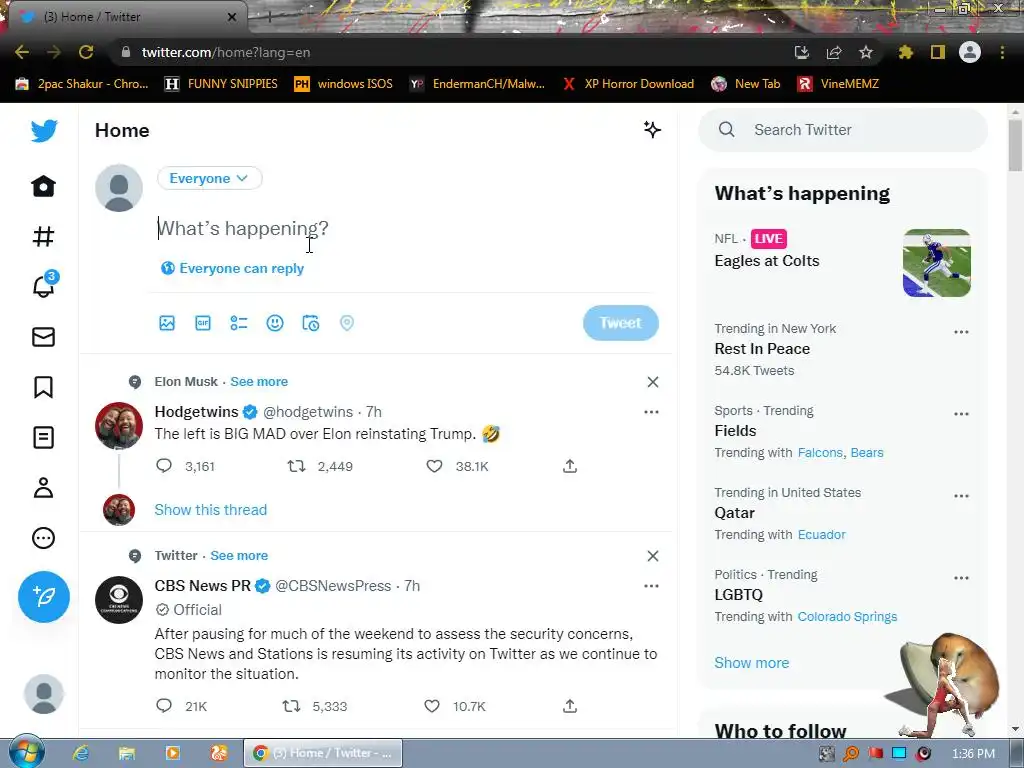Open the Falcons trending link
Screen dimensions: 1024x768
[820, 453]
